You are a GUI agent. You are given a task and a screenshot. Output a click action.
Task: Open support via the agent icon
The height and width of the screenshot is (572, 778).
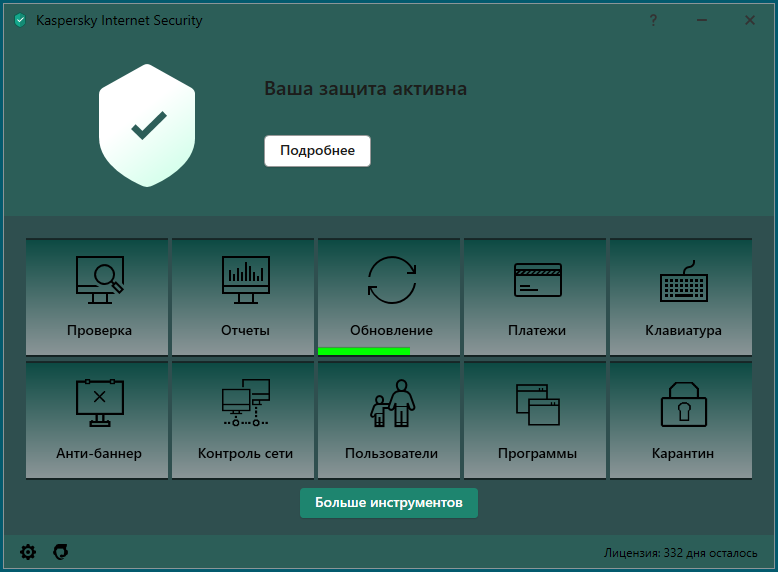coord(61,552)
